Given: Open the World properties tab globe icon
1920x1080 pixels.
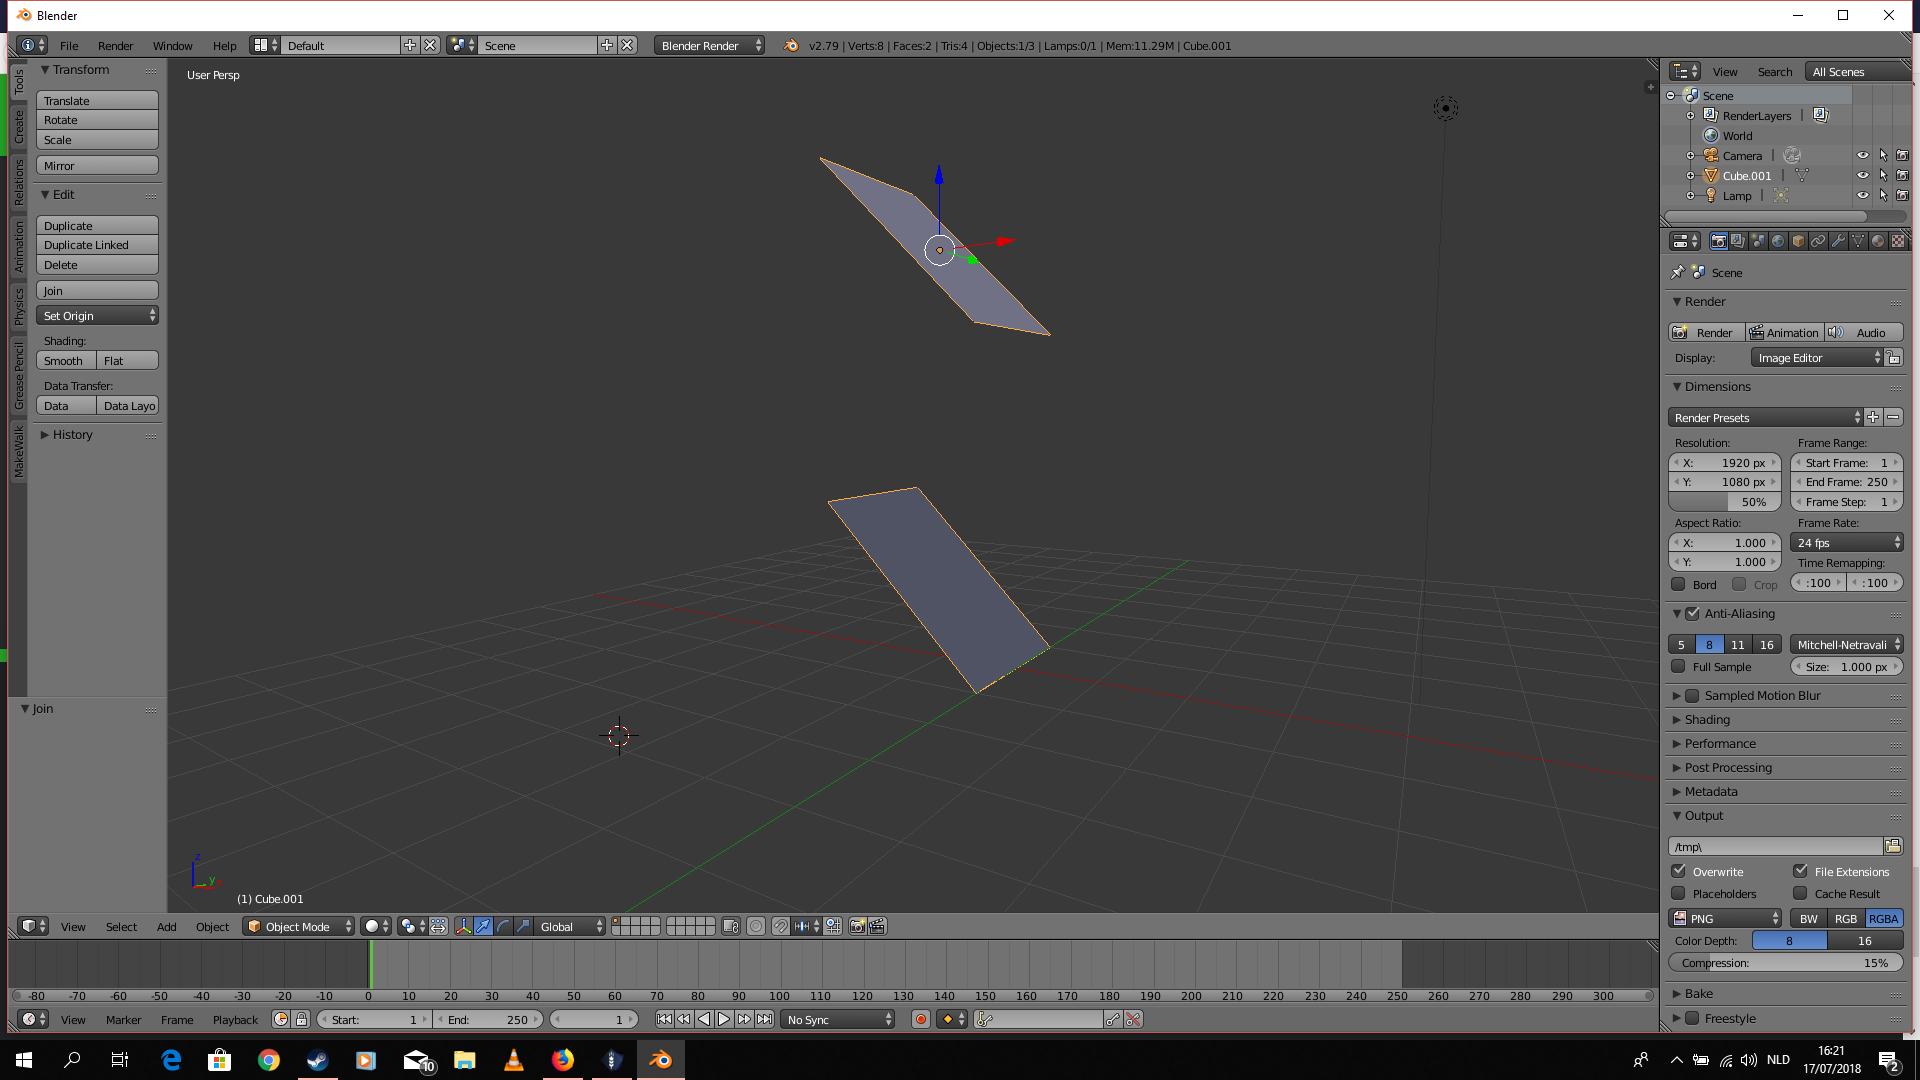Looking at the screenshot, I should (1778, 241).
